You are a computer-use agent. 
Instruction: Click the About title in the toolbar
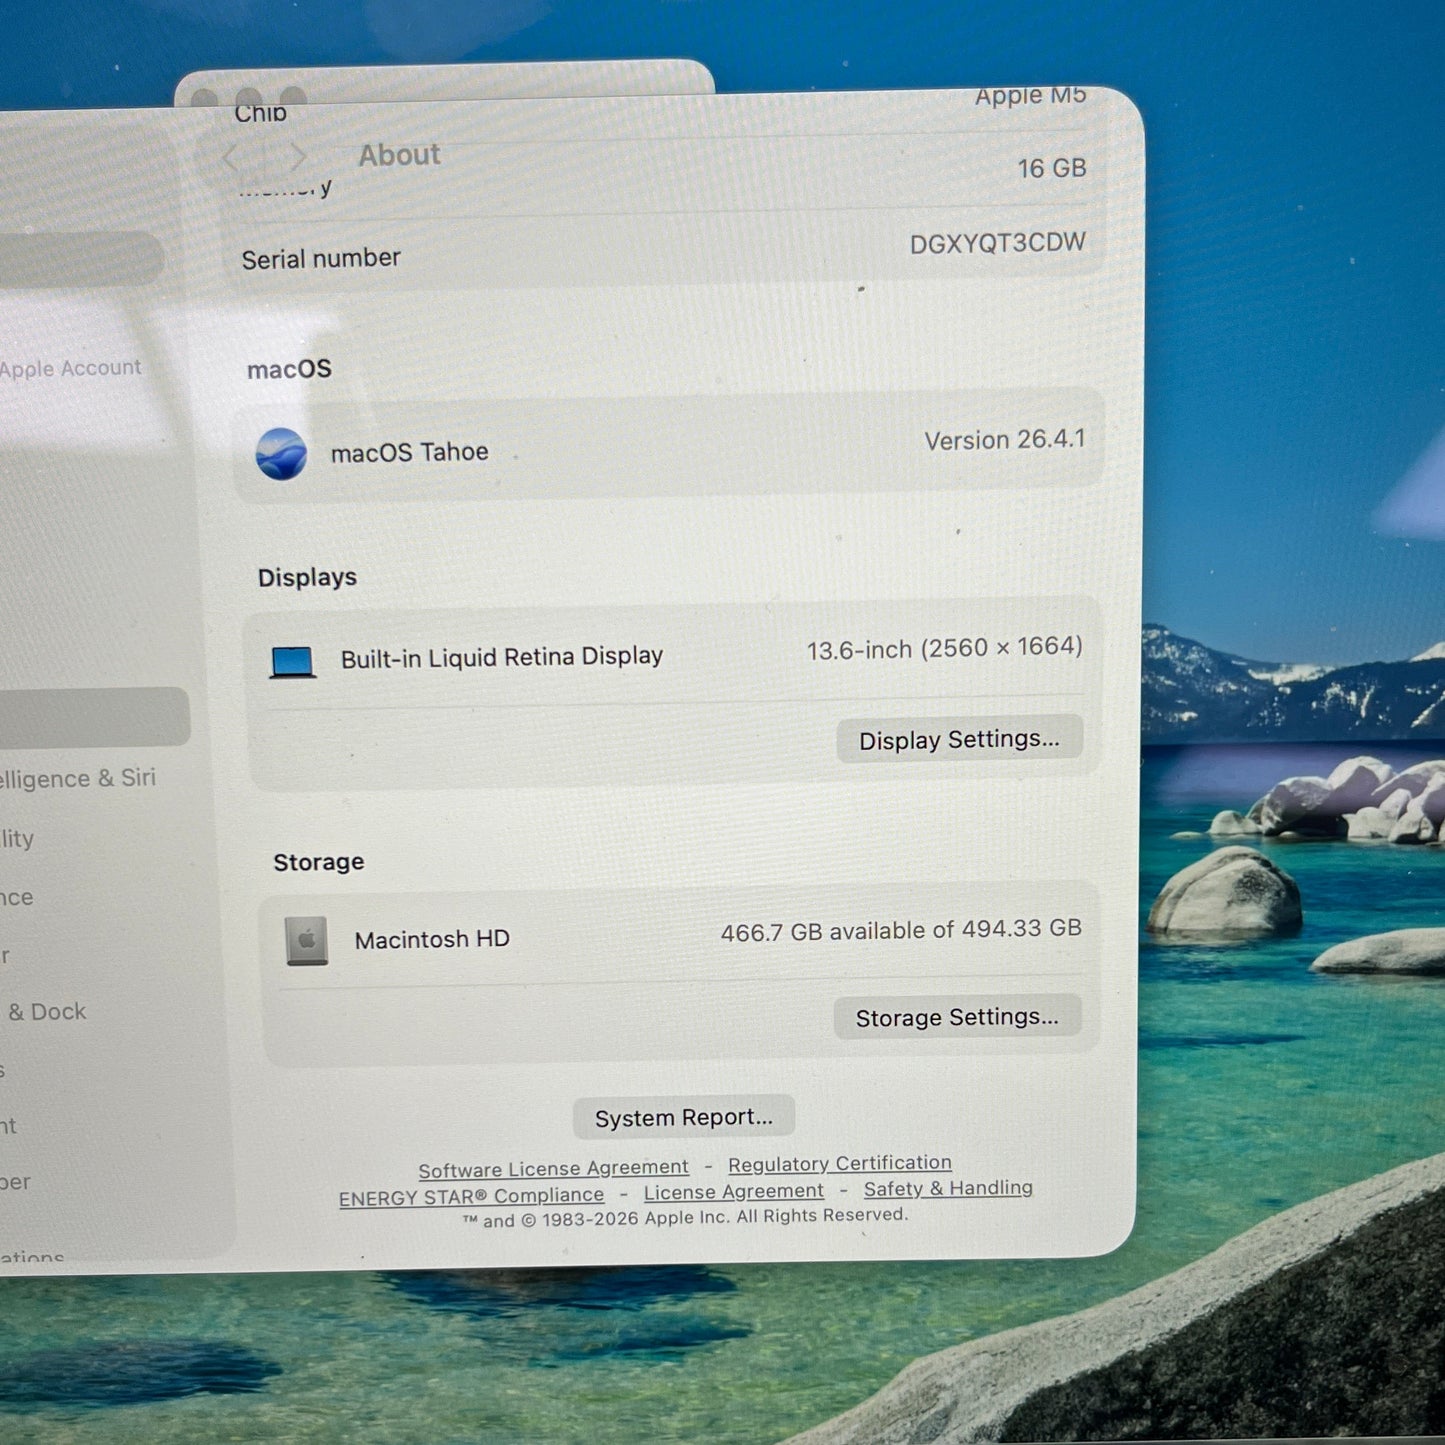pyautogui.click(x=399, y=155)
